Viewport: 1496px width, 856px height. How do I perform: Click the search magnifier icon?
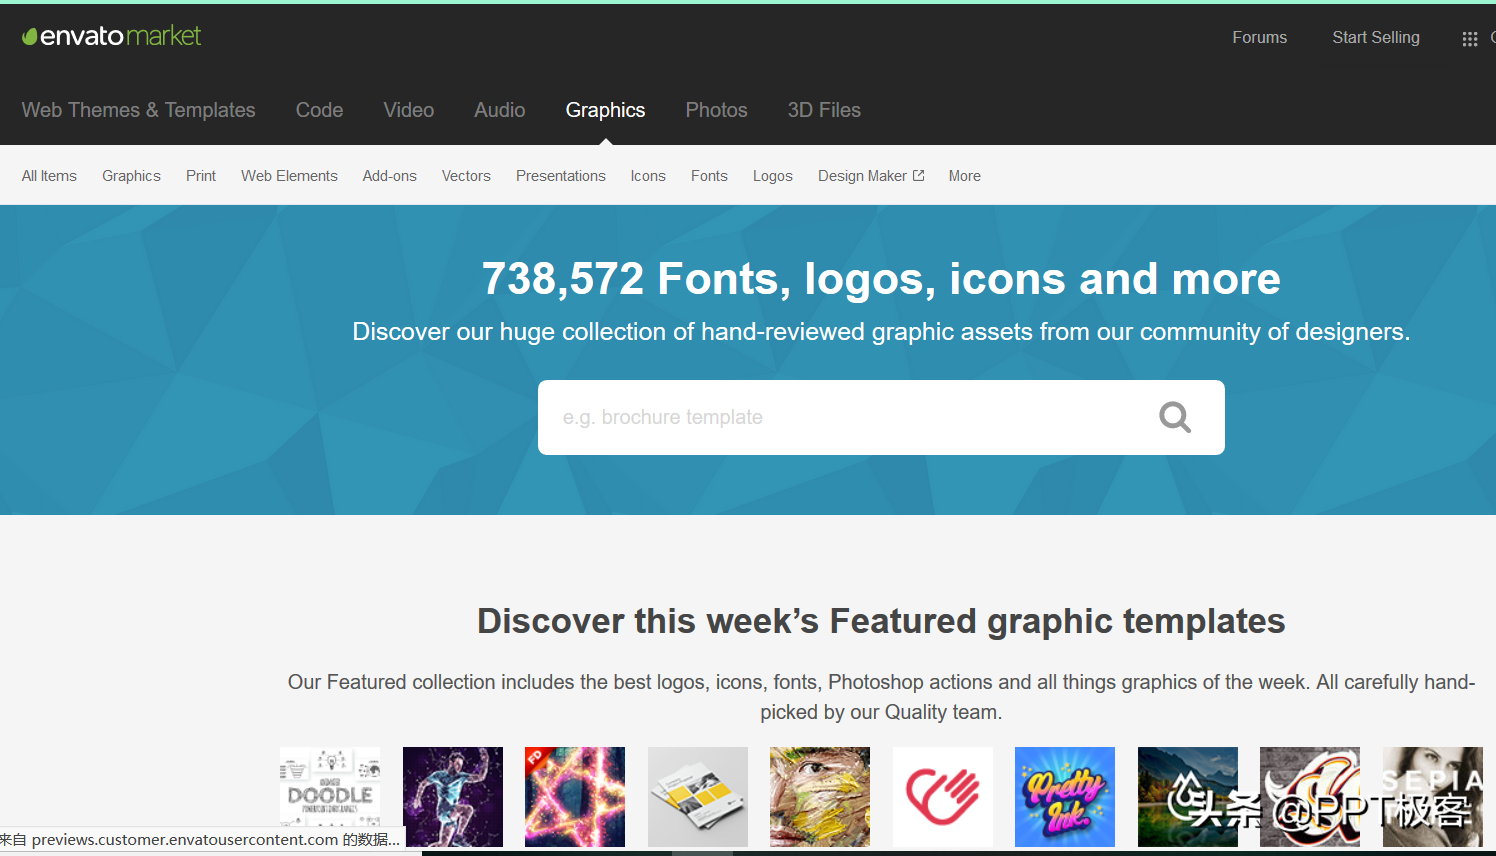click(x=1175, y=417)
